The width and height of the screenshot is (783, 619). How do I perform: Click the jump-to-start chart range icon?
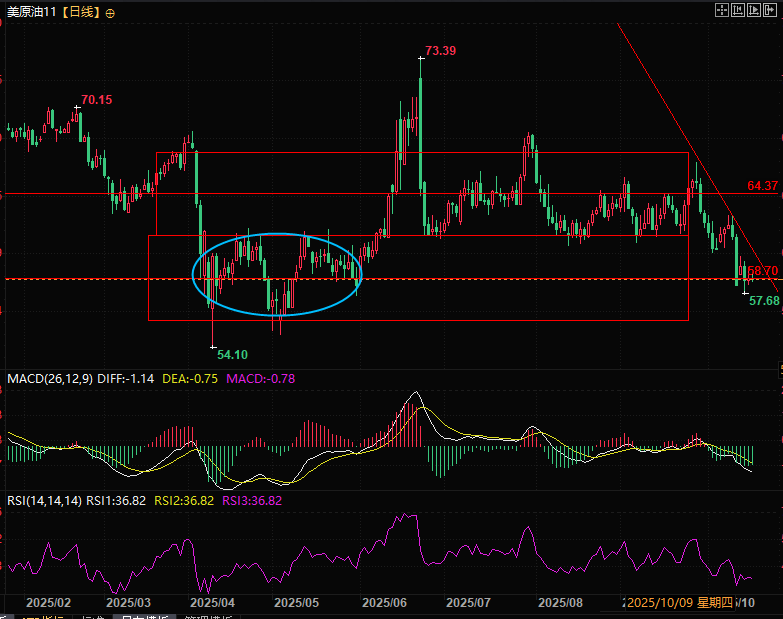click(x=737, y=10)
